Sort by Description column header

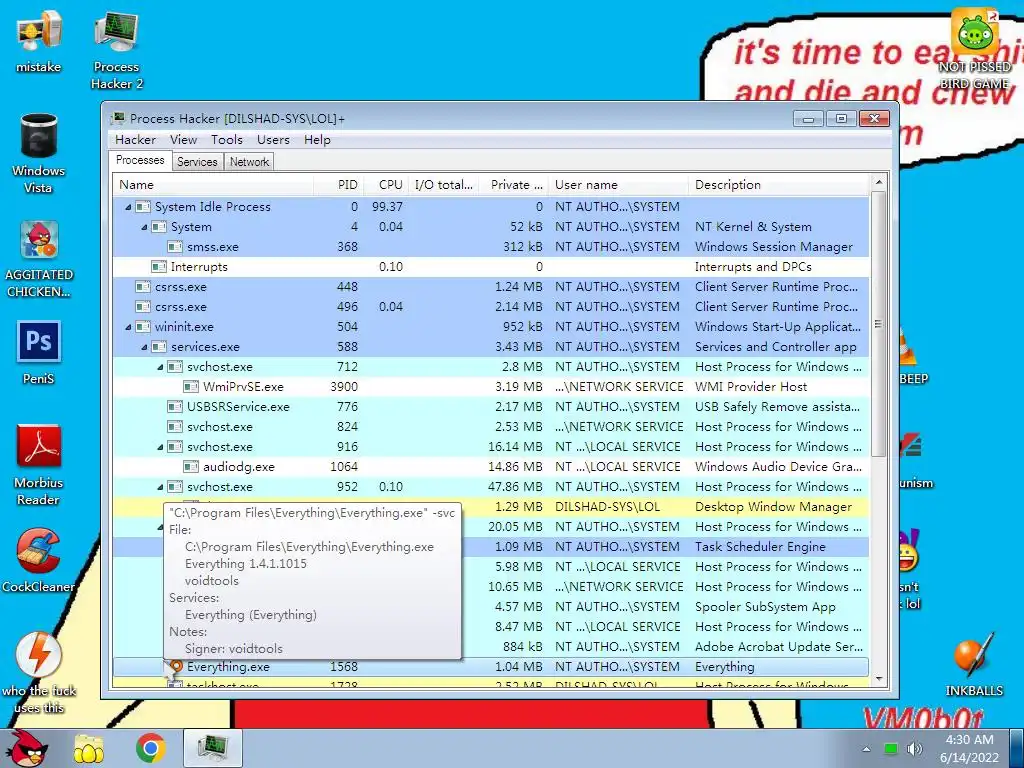pos(779,185)
